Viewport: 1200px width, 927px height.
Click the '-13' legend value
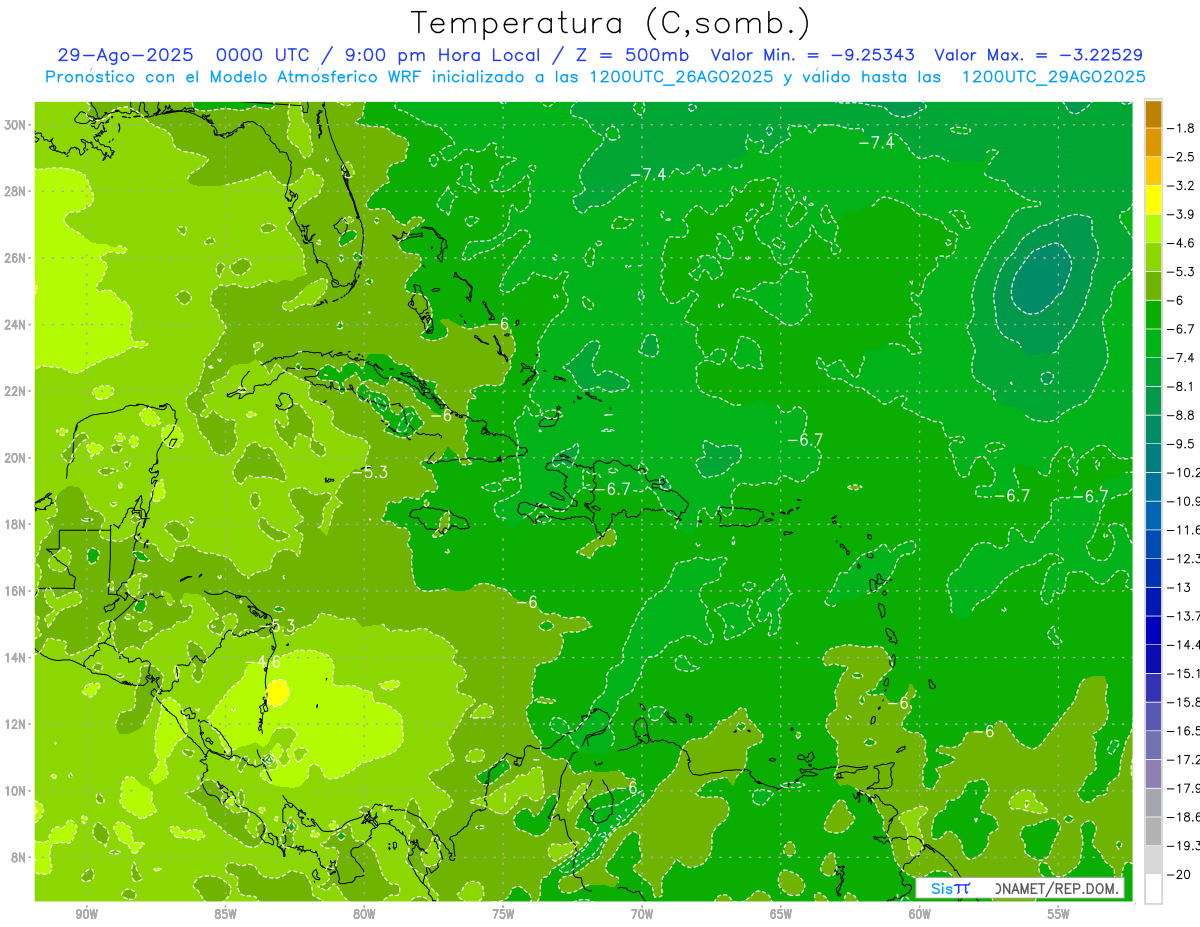(x=1179, y=587)
